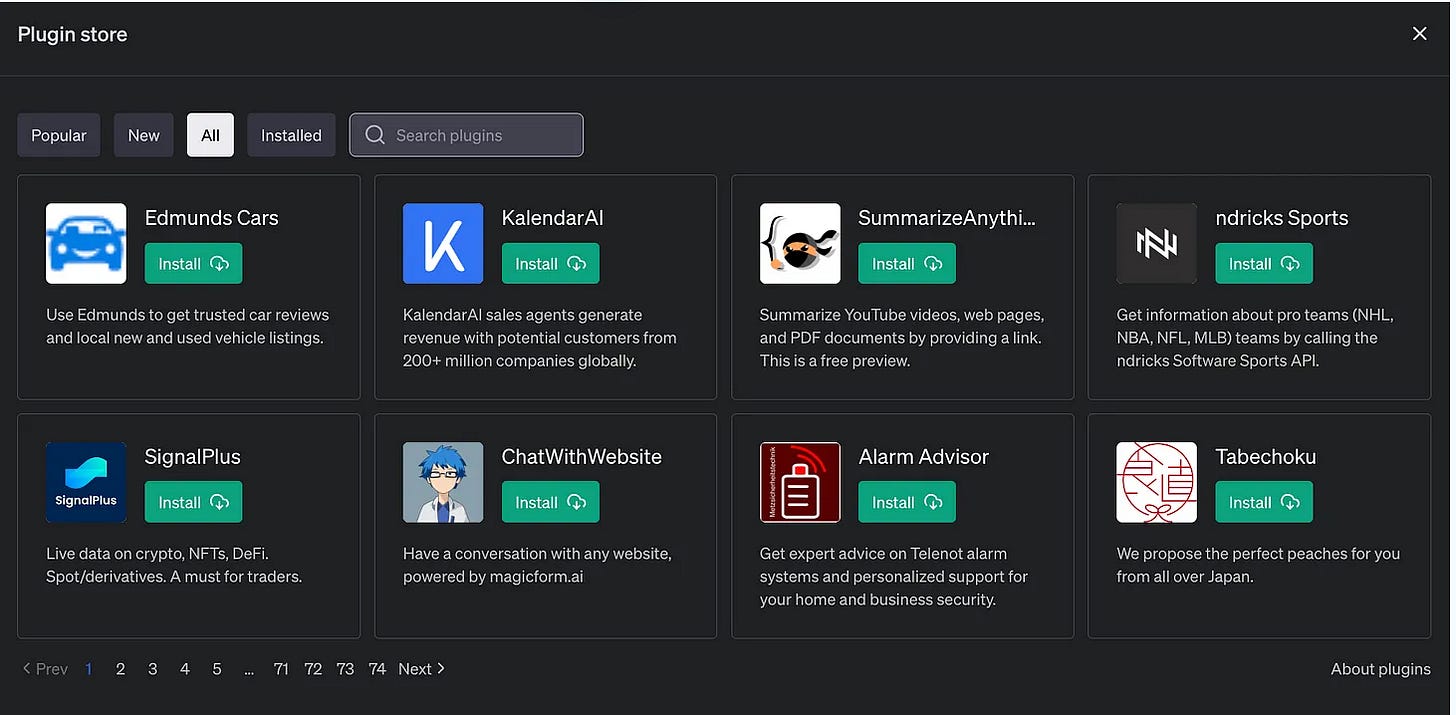Viewport: 1456px width, 715px height.
Task: Click the Prev page link
Action: [45, 669]
